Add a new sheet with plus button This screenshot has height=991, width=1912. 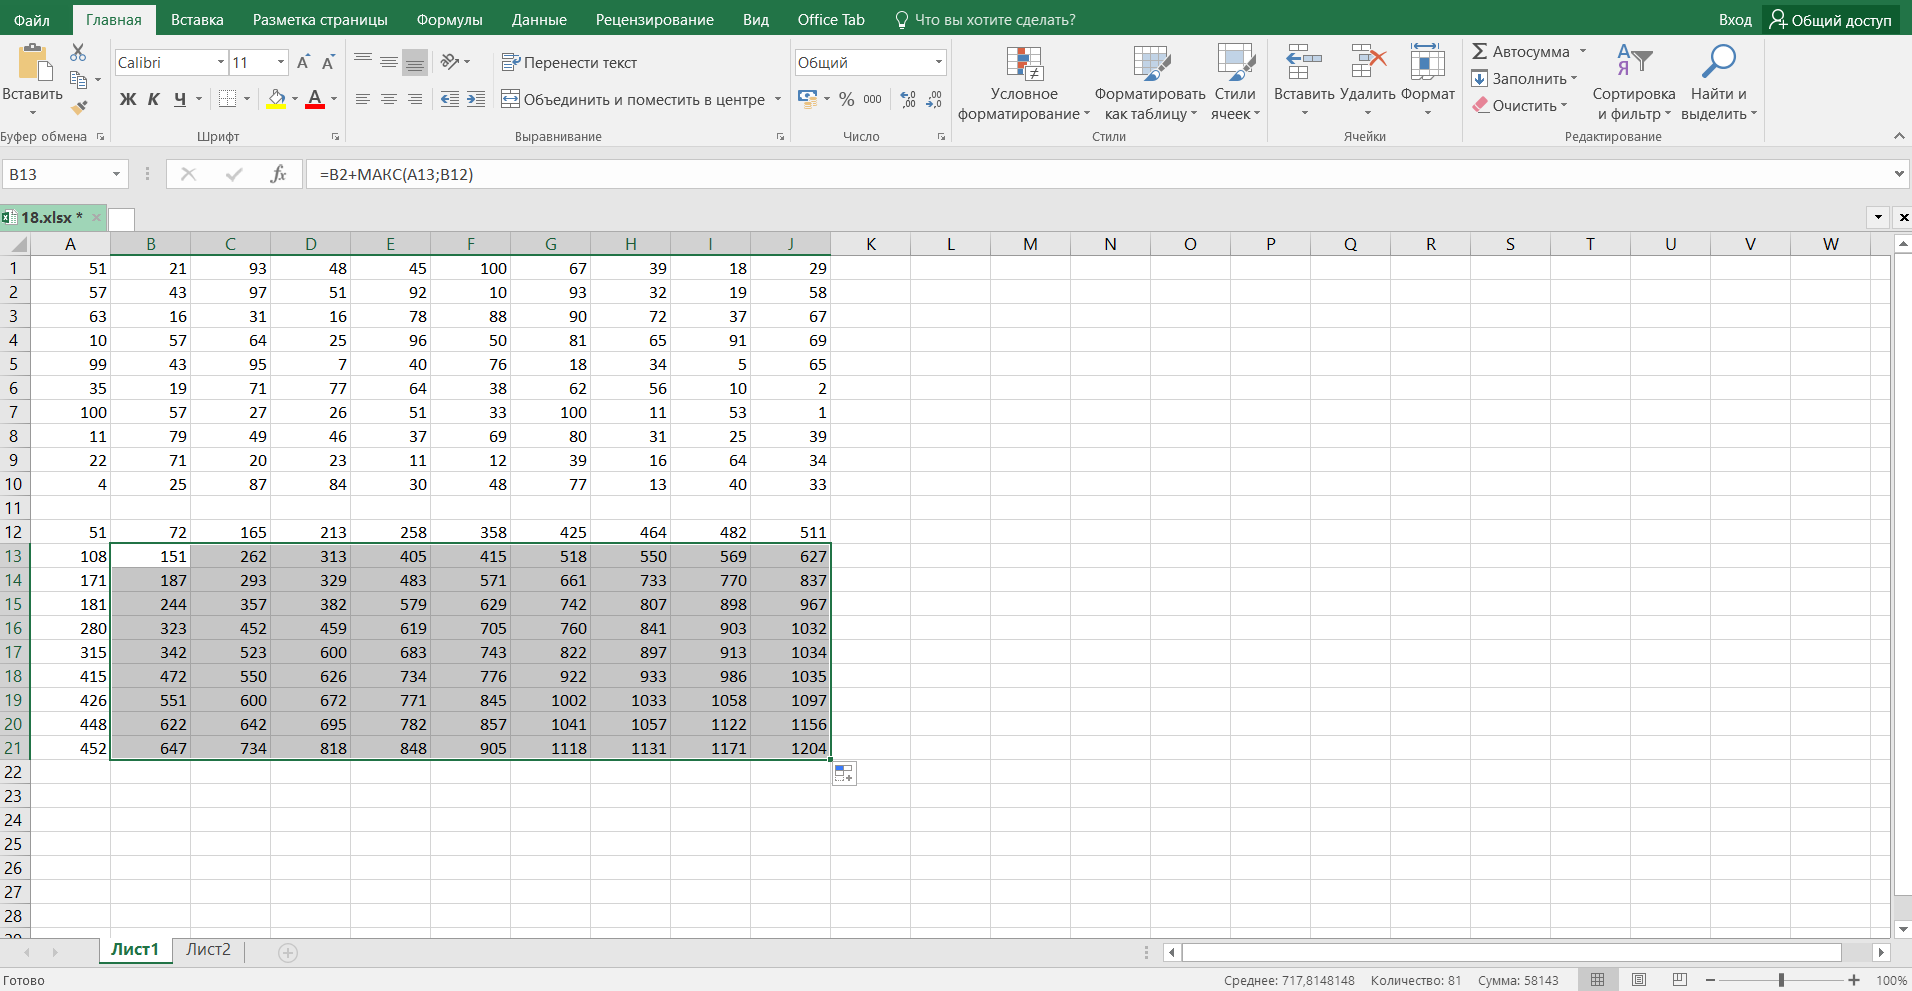coord(288,952)
